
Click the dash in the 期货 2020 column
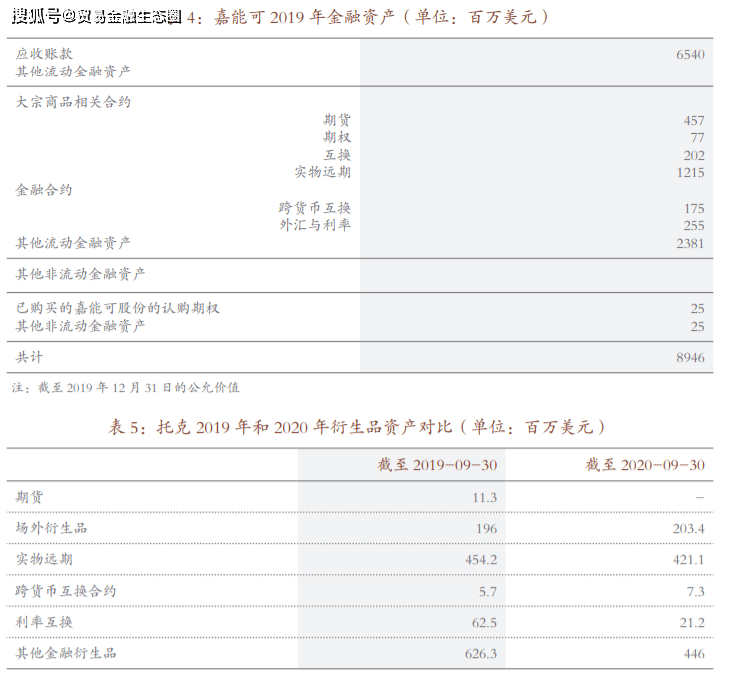tap(700, 498)
